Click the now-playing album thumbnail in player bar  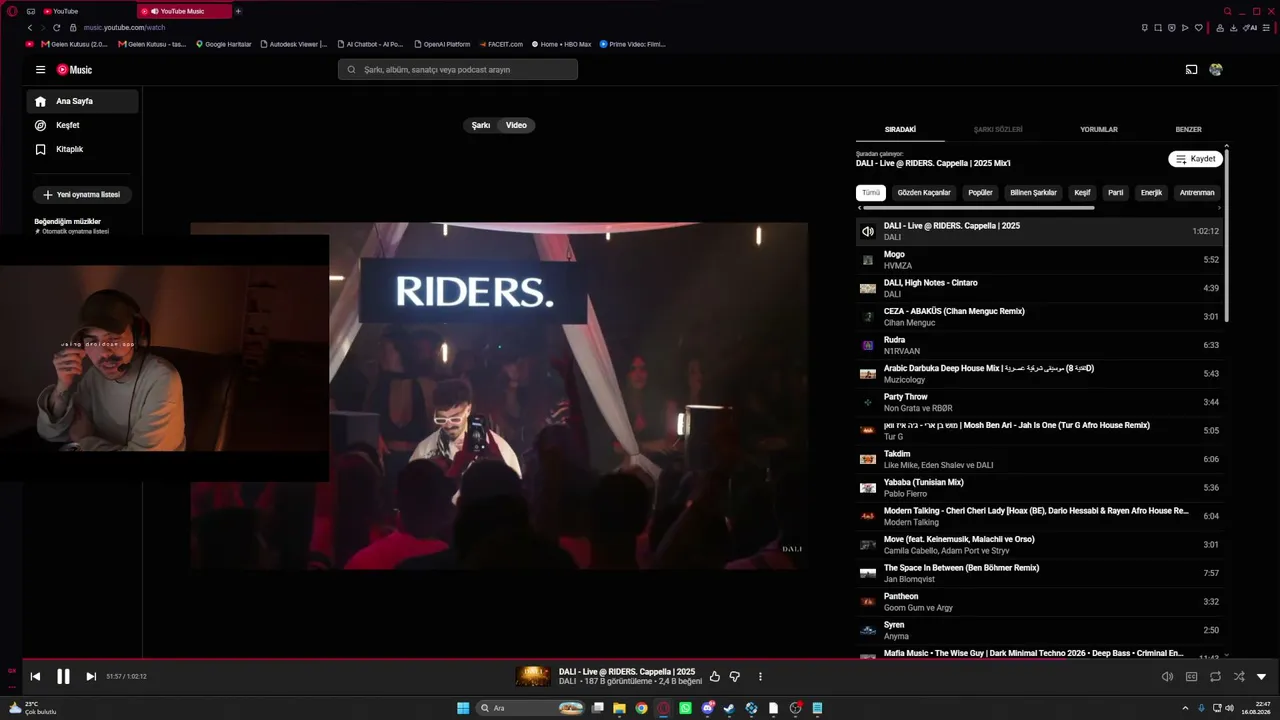(533, 677)
